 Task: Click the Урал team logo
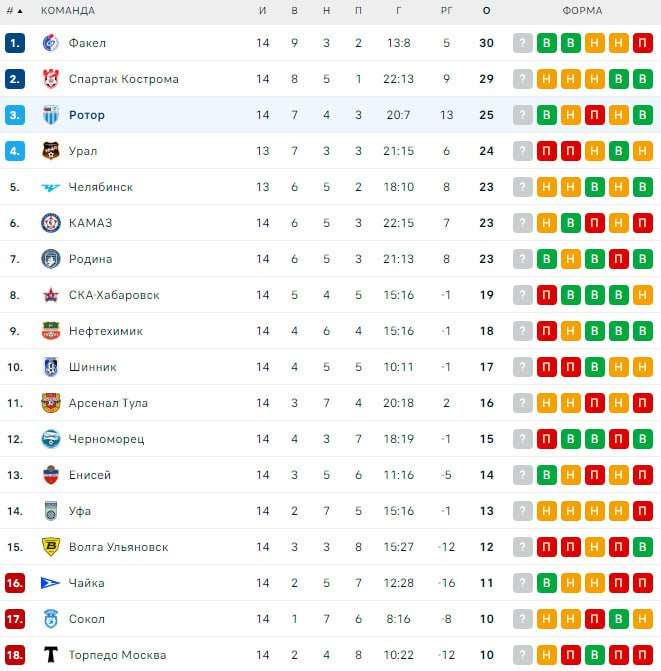coord(51,151)
